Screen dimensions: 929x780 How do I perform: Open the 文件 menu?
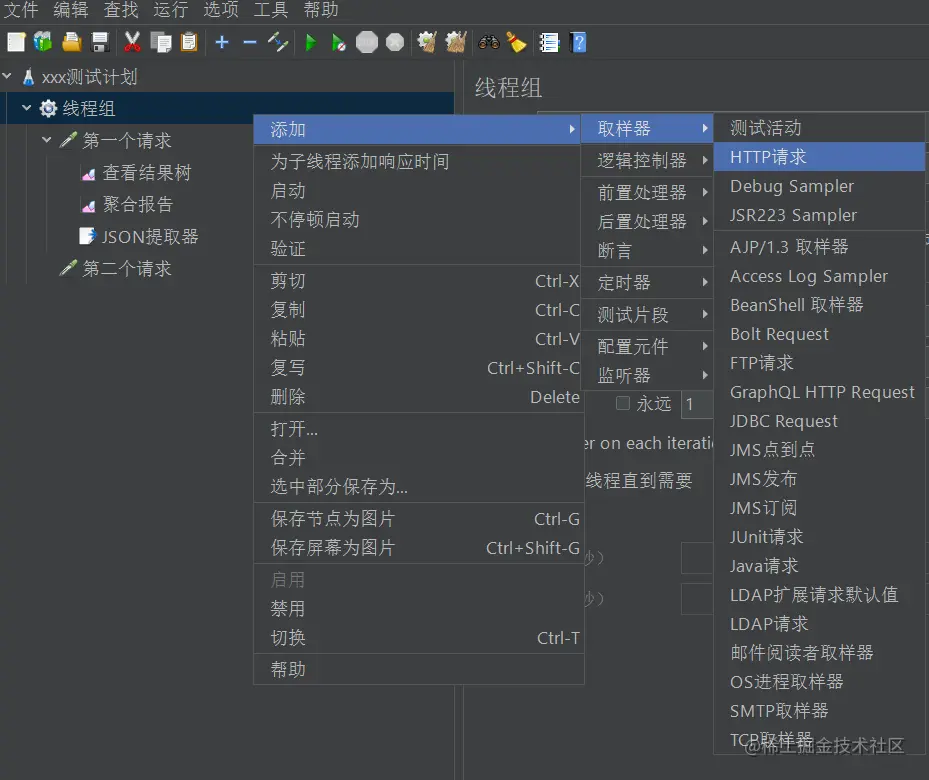pyautogui.click(x=21, y=10)
